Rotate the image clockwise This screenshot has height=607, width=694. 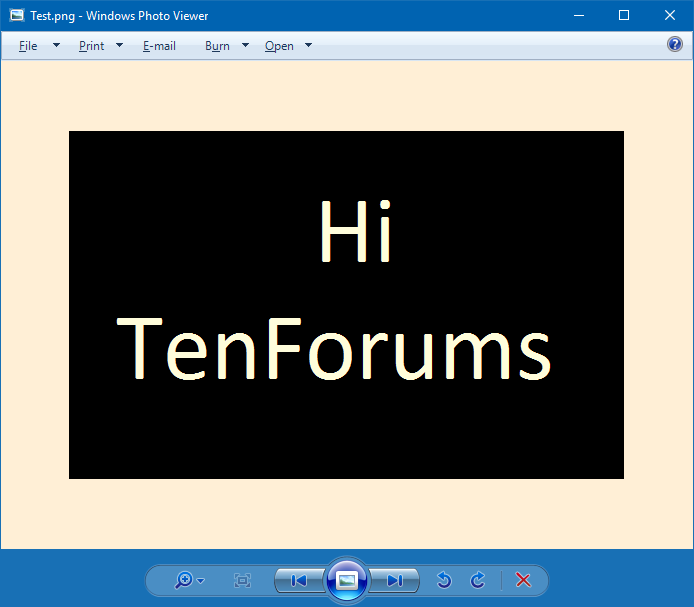pos(478,580)
